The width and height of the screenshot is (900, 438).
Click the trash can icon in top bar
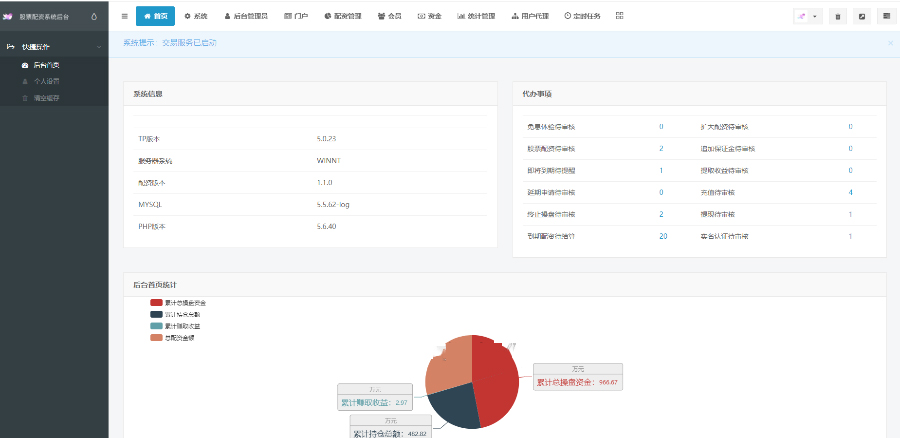tap(837, 16)
